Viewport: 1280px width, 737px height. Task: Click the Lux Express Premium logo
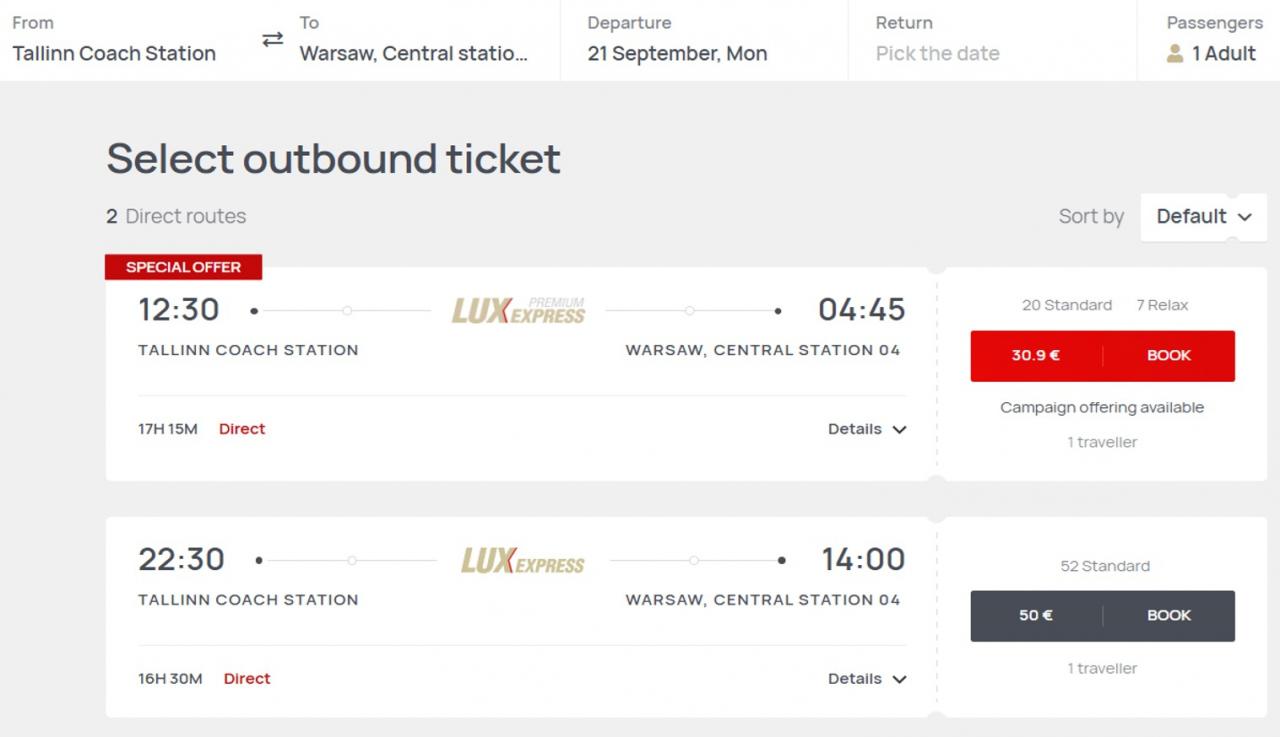518,311
